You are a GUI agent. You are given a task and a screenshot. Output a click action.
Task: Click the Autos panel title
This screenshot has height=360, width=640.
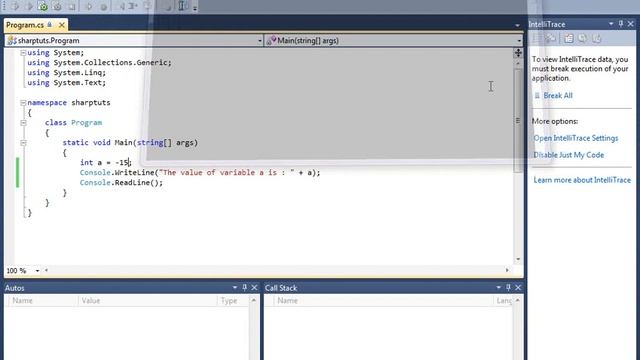pos(15,288)
